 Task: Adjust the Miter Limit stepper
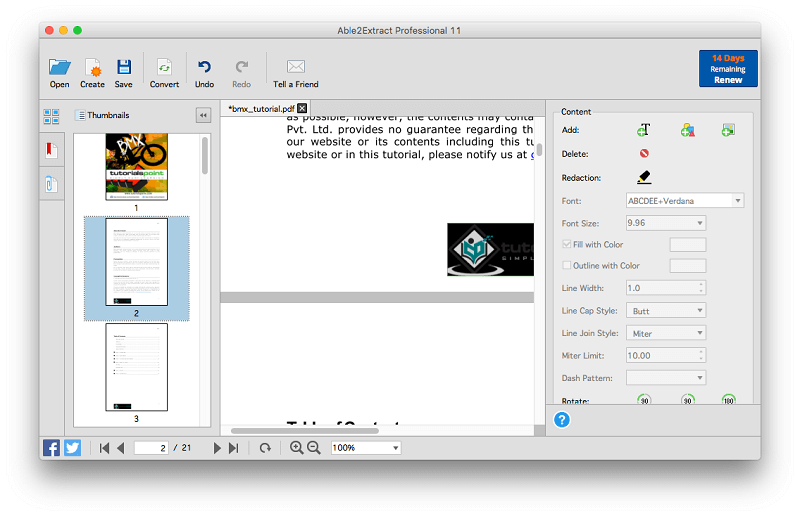(702, 355)
